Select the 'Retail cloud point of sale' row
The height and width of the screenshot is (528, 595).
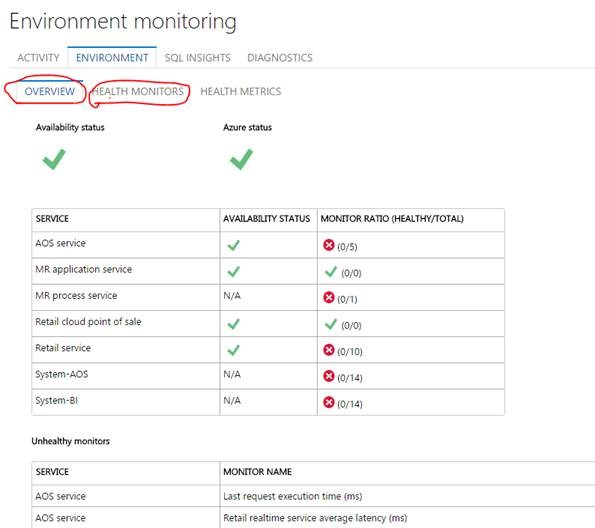coord(268,323)
